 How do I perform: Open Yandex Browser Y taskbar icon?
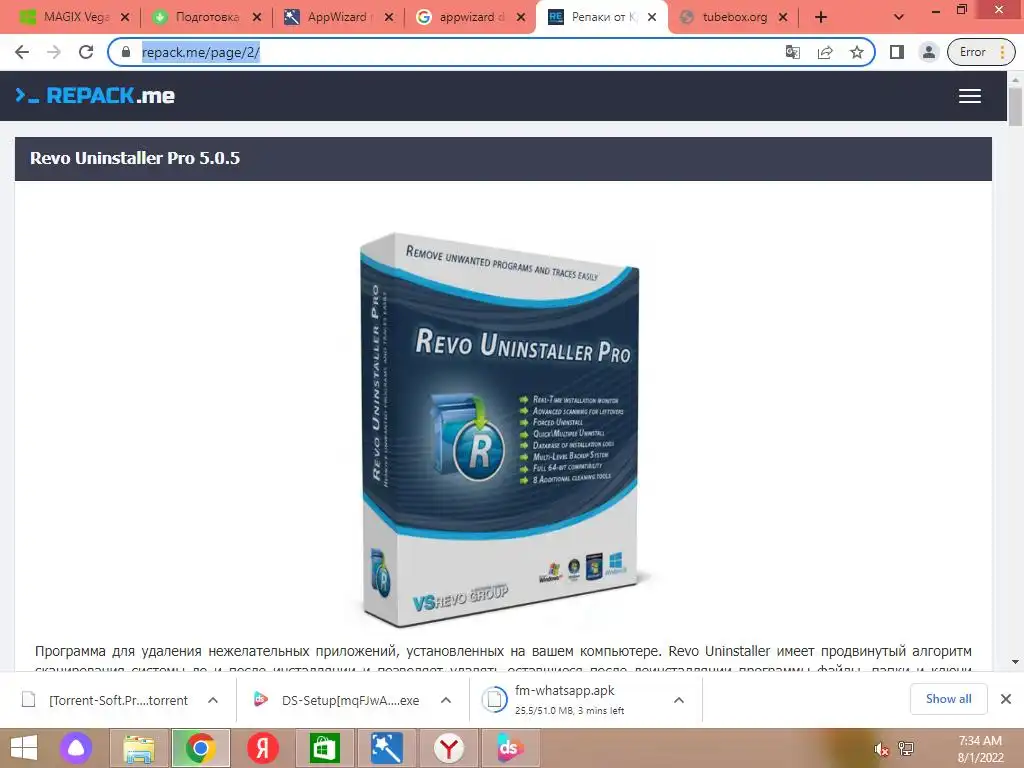(x=449, y=748)
